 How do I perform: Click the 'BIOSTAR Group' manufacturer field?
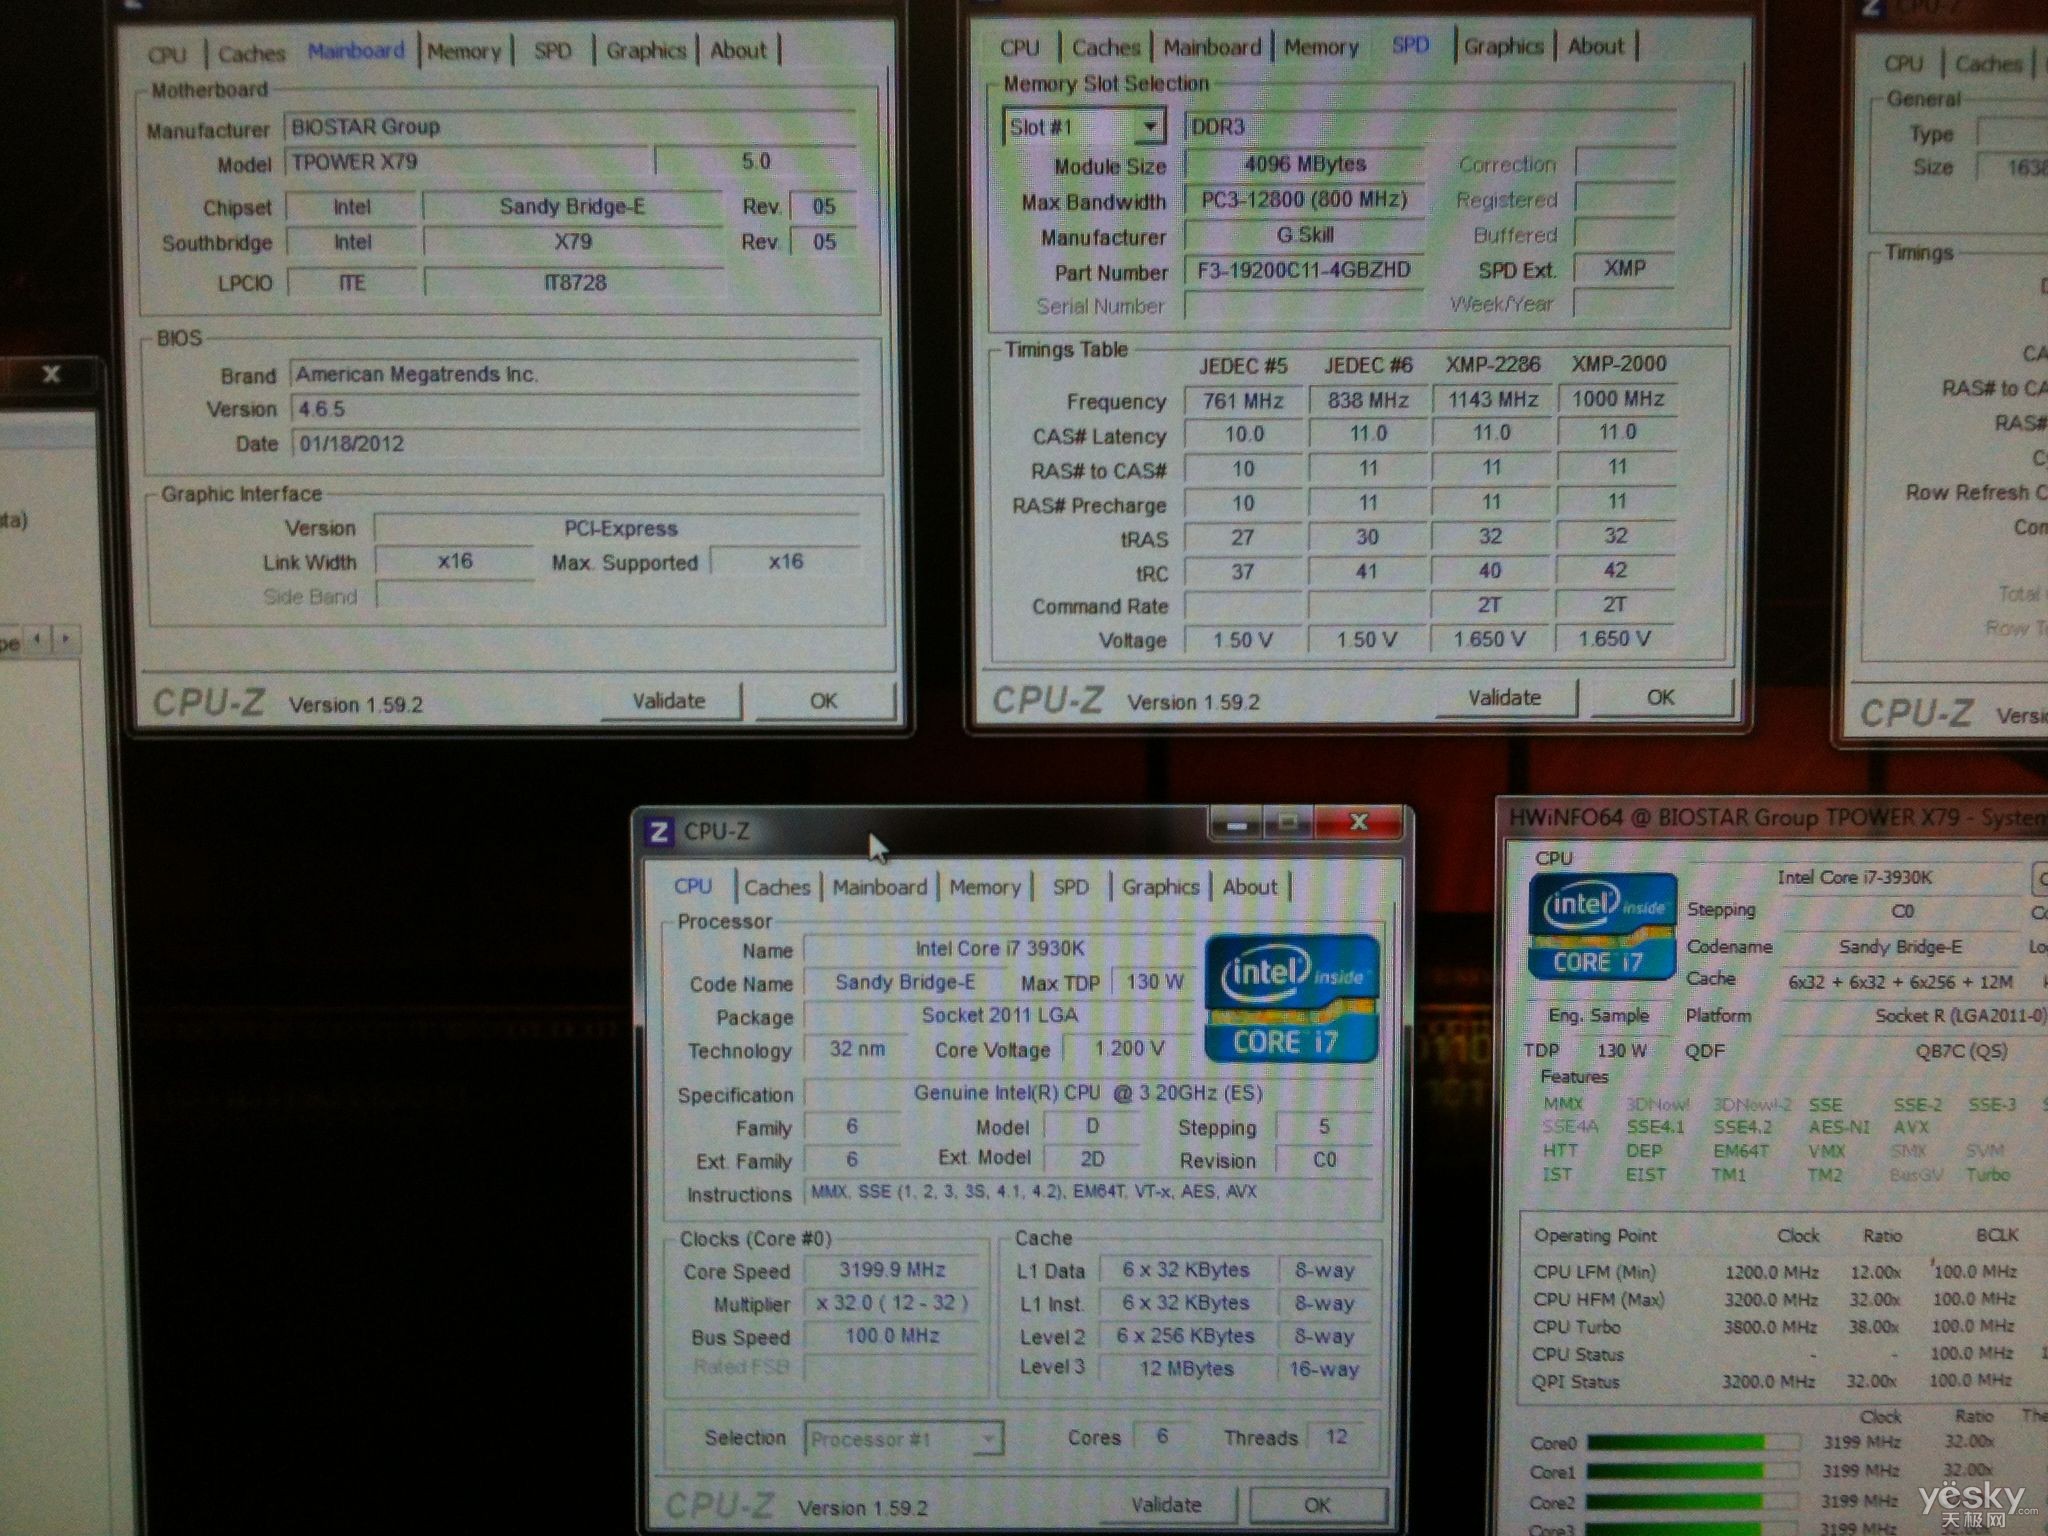[570, 127]
